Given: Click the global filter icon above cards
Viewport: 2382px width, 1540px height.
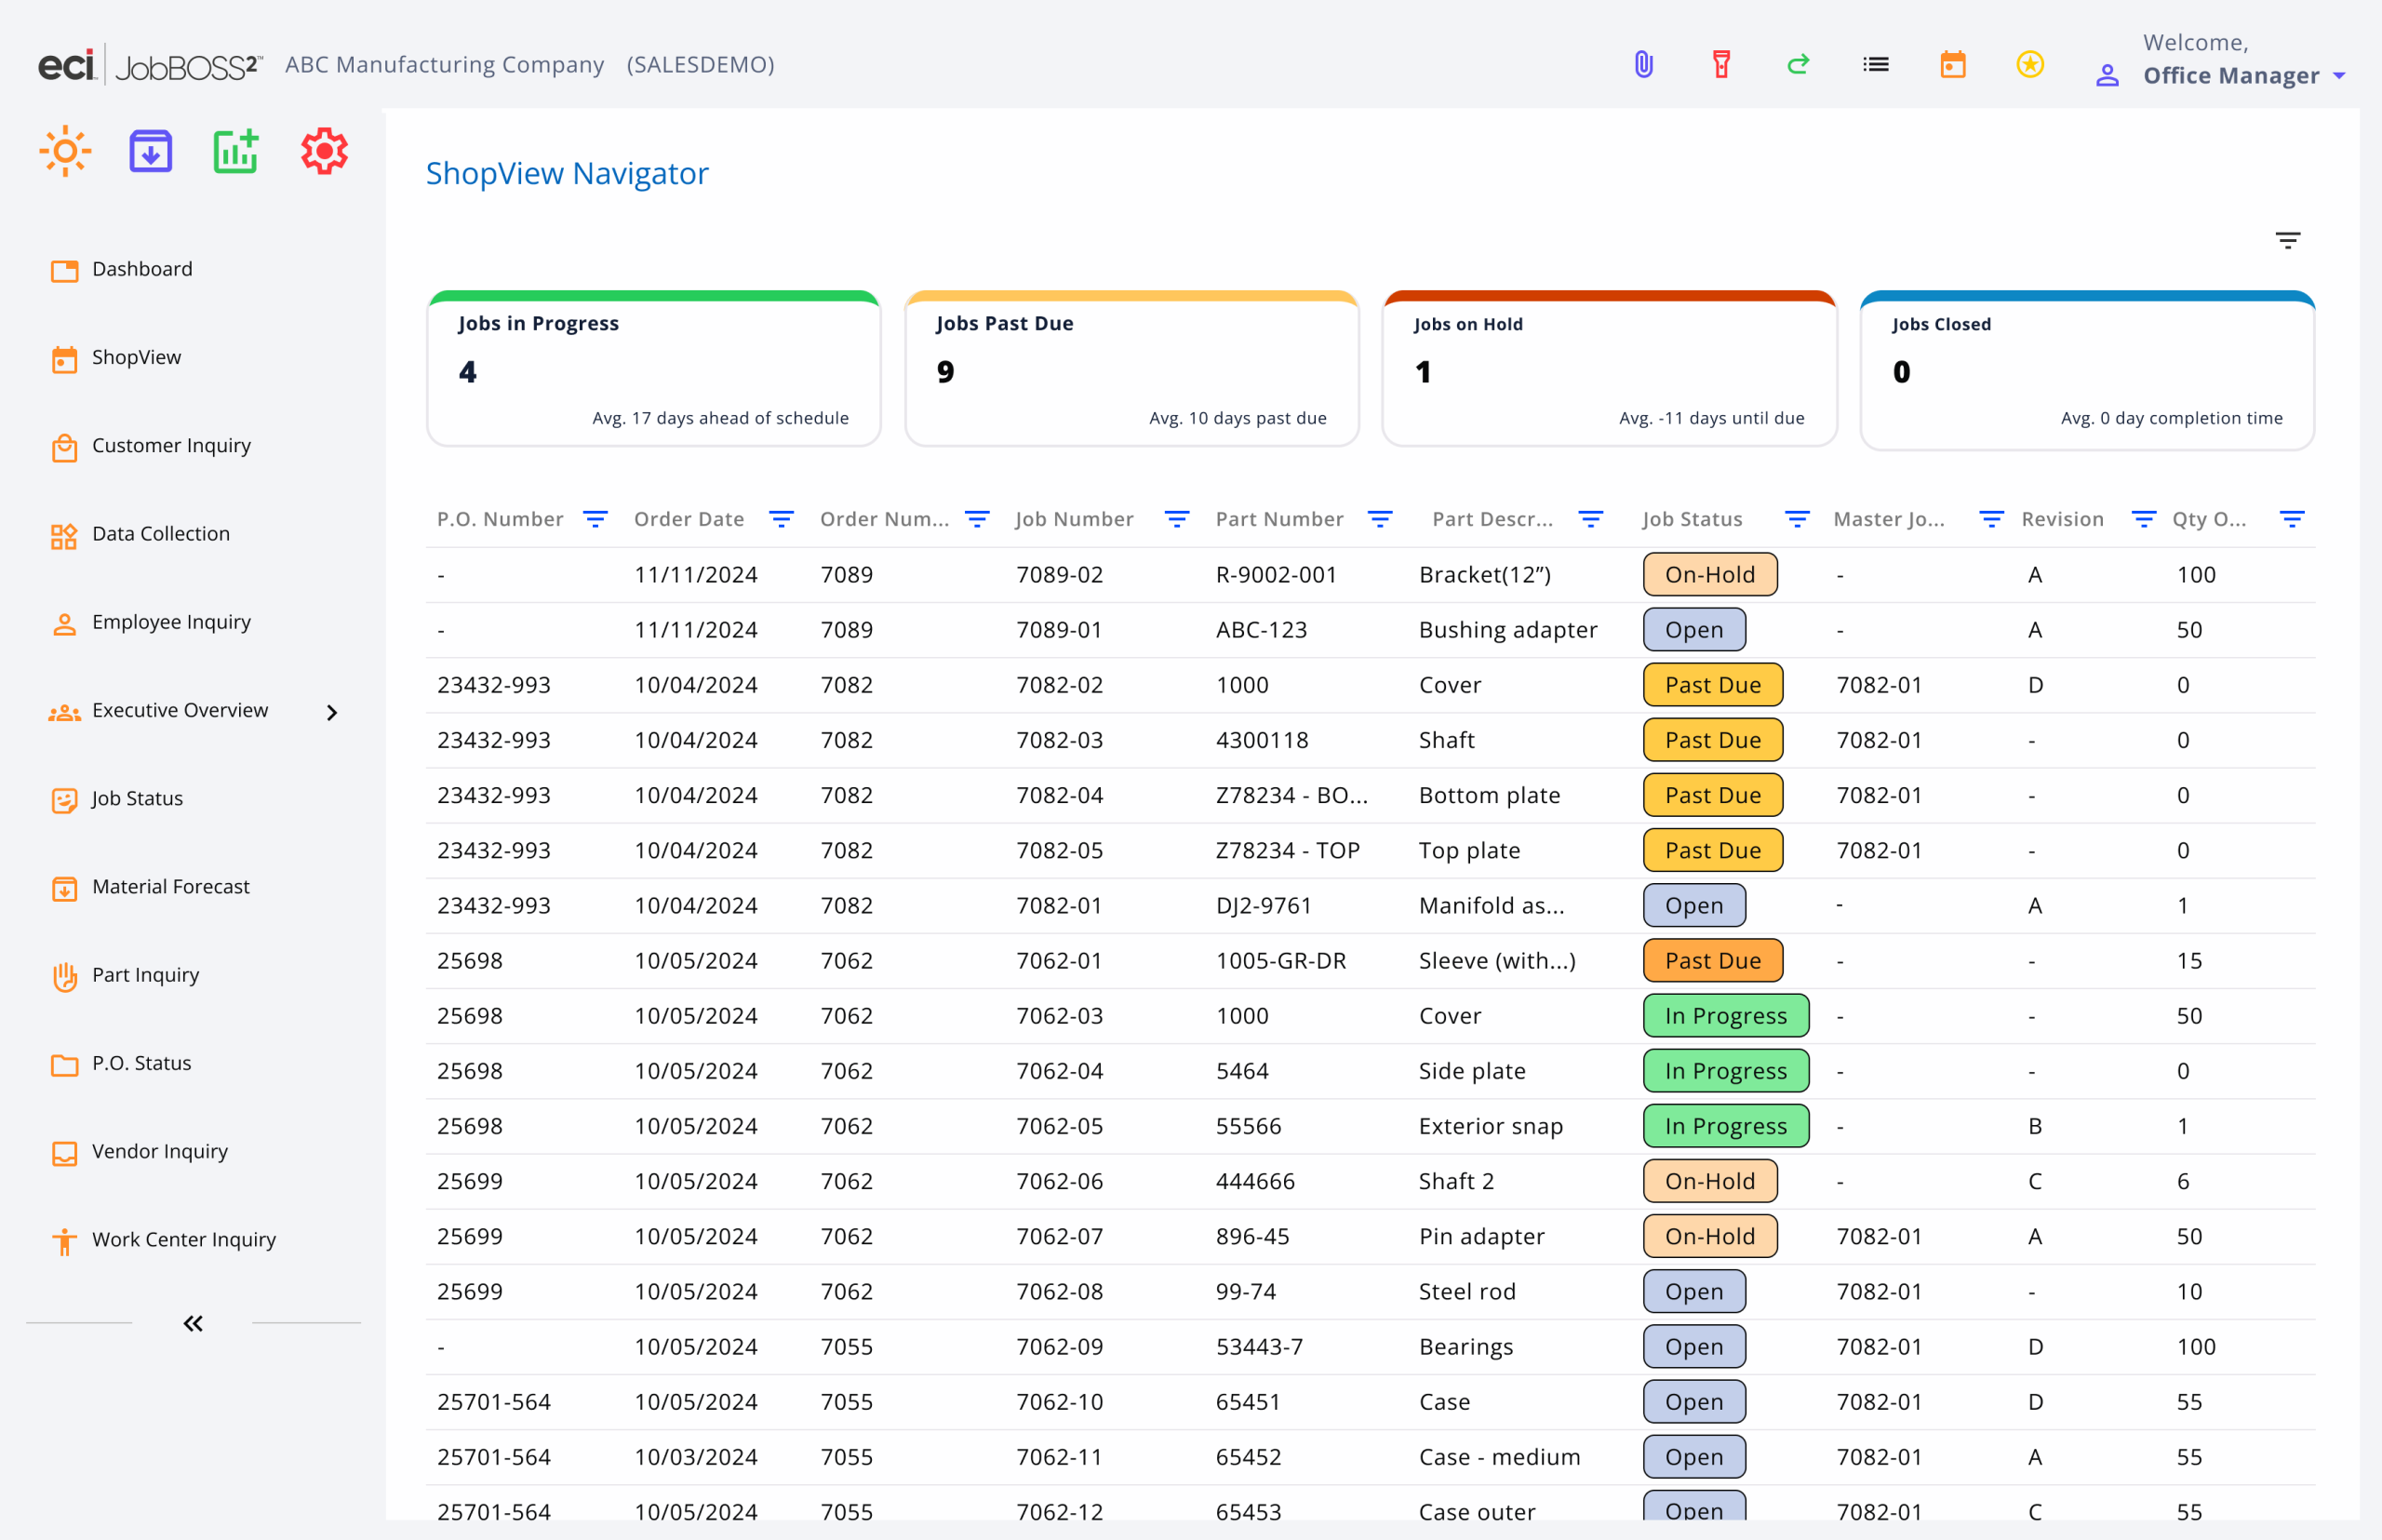Looking at the screenshot, I should click(x=2287, y=240).
